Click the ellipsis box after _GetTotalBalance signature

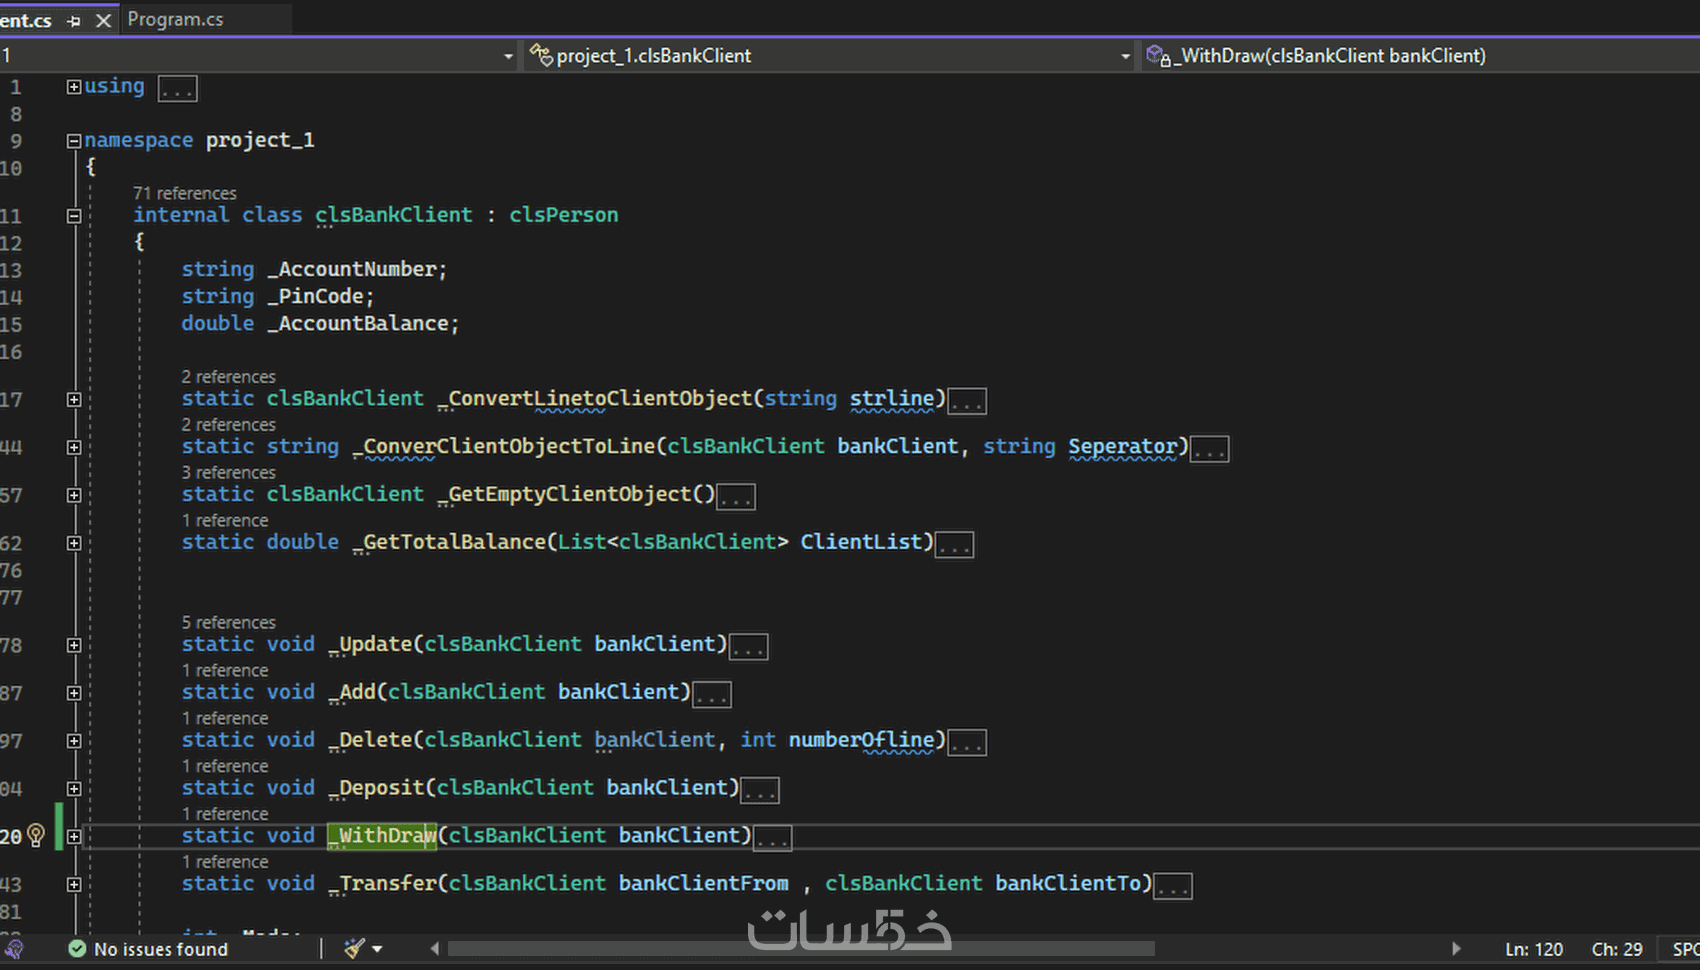(x=955, y=545)
